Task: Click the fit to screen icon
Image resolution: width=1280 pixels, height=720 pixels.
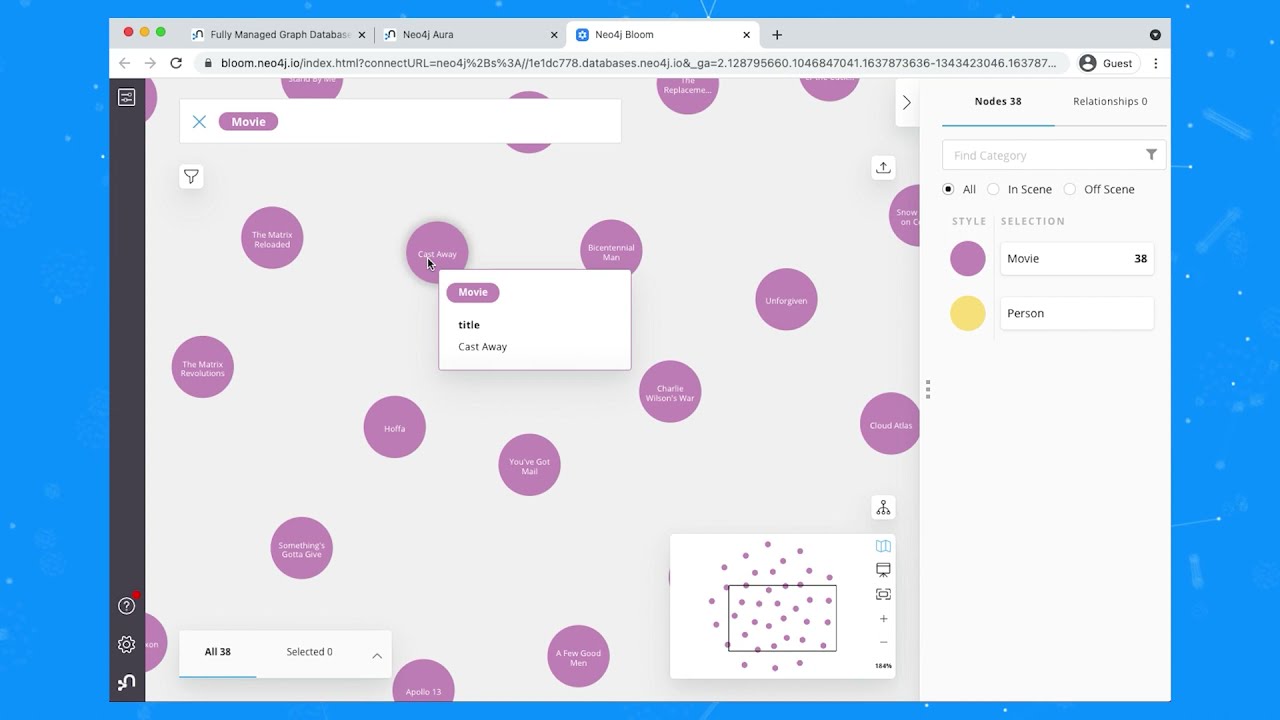Action: (x=883, y=594)
